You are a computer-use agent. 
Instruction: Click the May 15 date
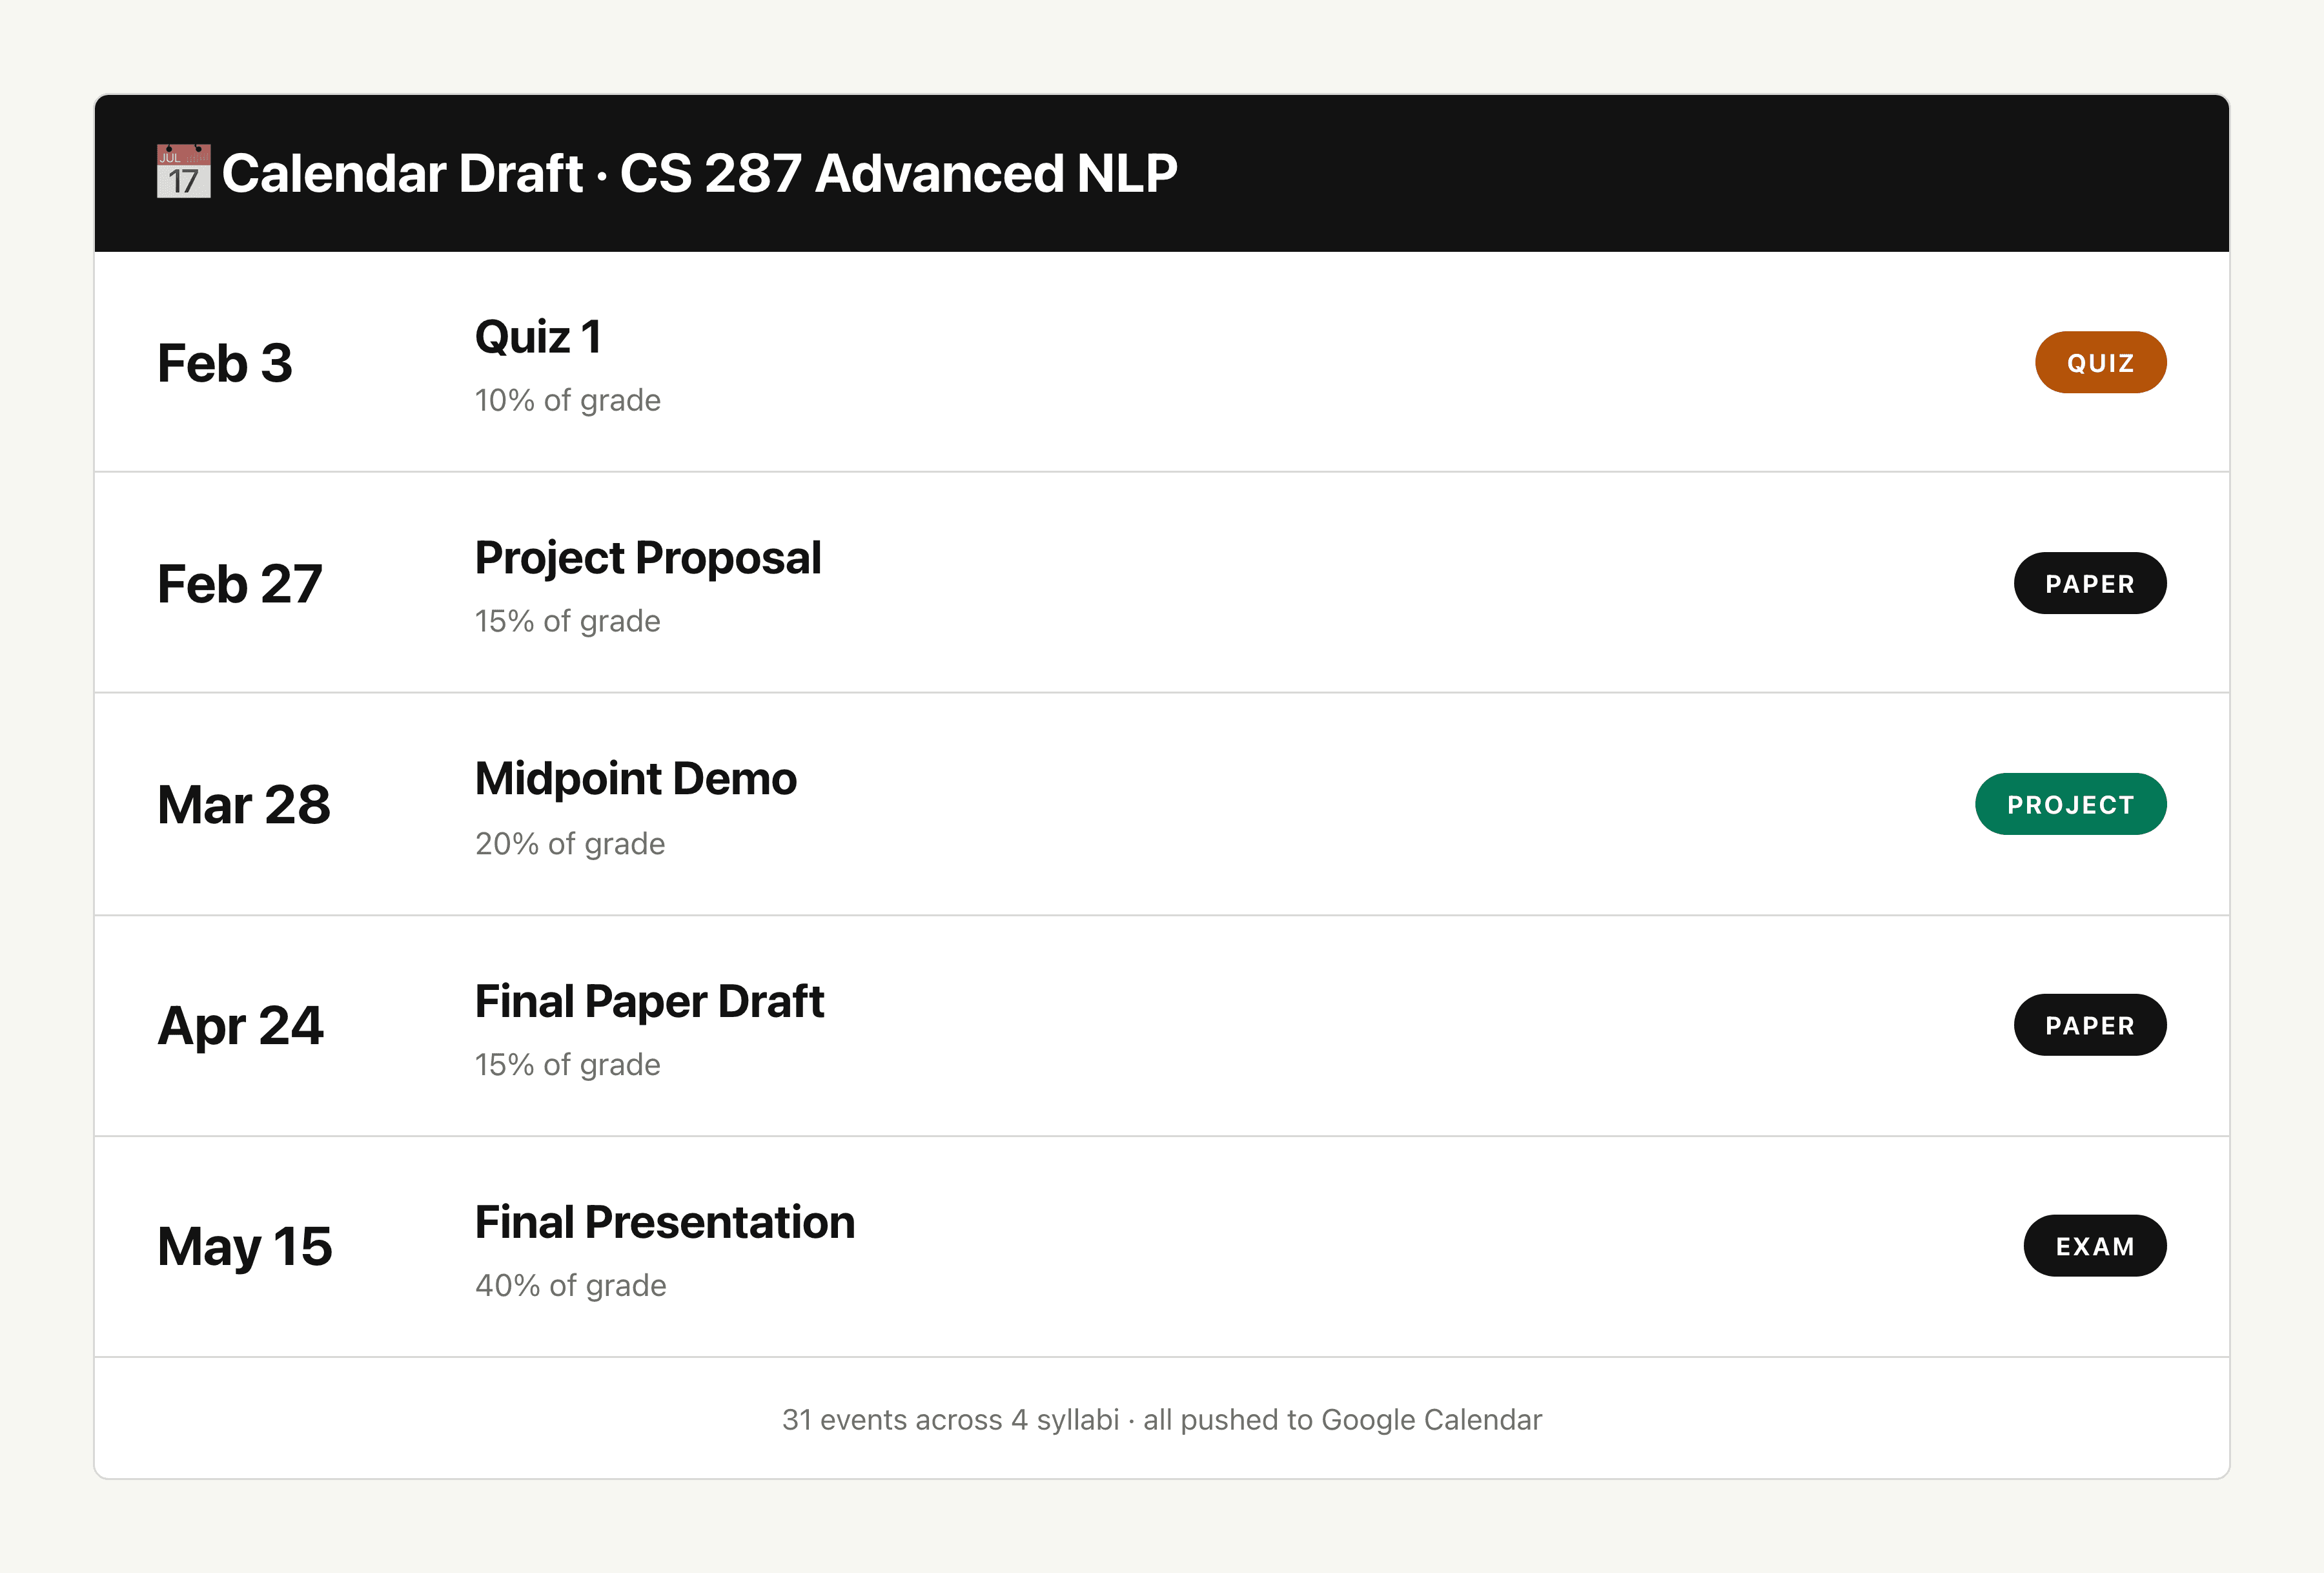pyautogui.click(x=245, y=1248)
